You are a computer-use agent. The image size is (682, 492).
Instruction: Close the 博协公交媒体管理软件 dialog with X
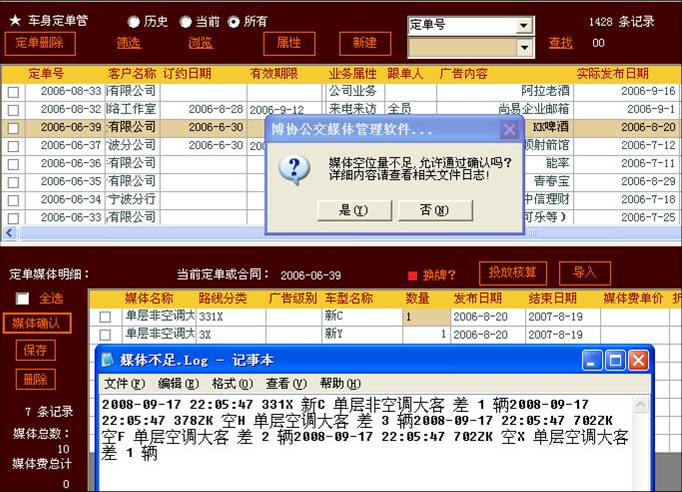point(510,130)
